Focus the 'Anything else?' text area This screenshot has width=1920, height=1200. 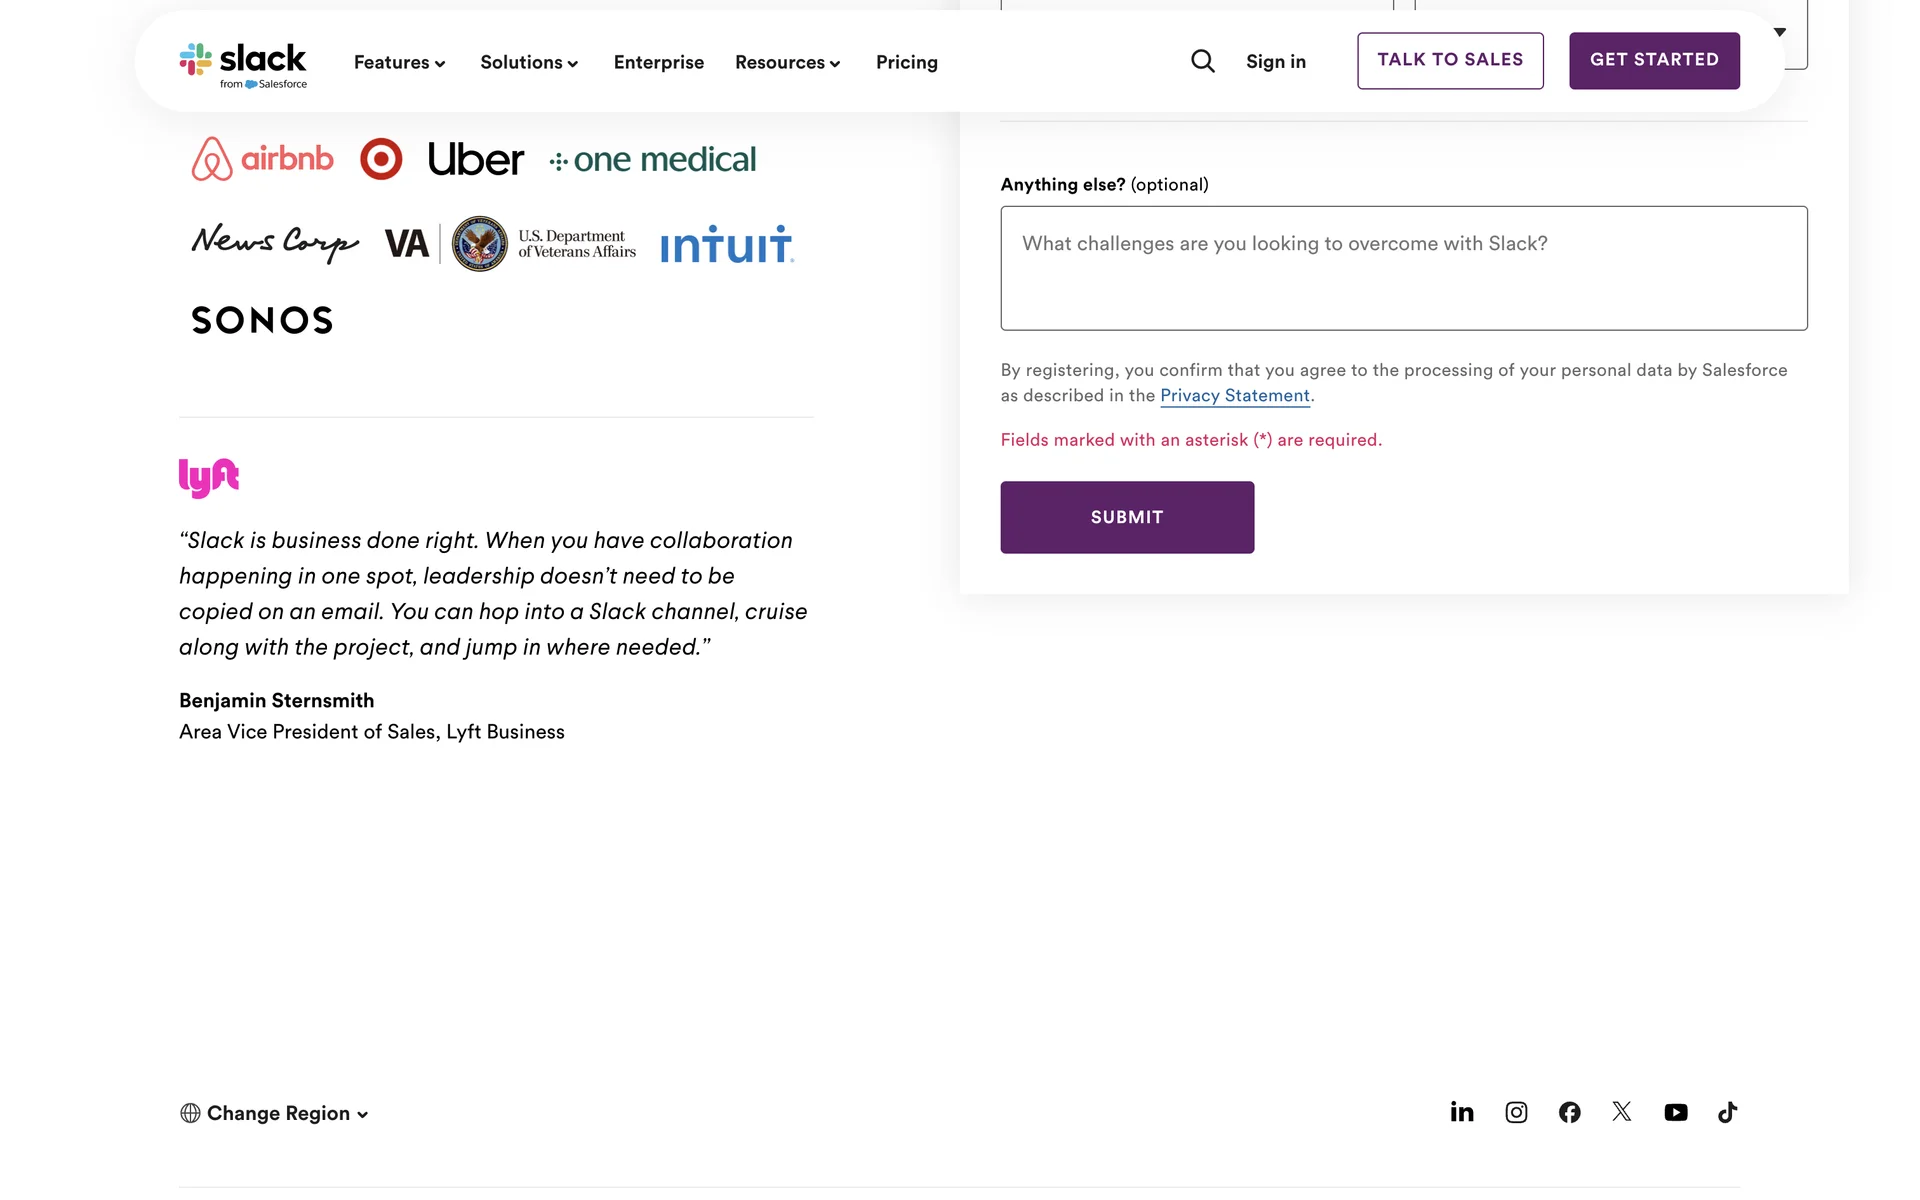1404,268
